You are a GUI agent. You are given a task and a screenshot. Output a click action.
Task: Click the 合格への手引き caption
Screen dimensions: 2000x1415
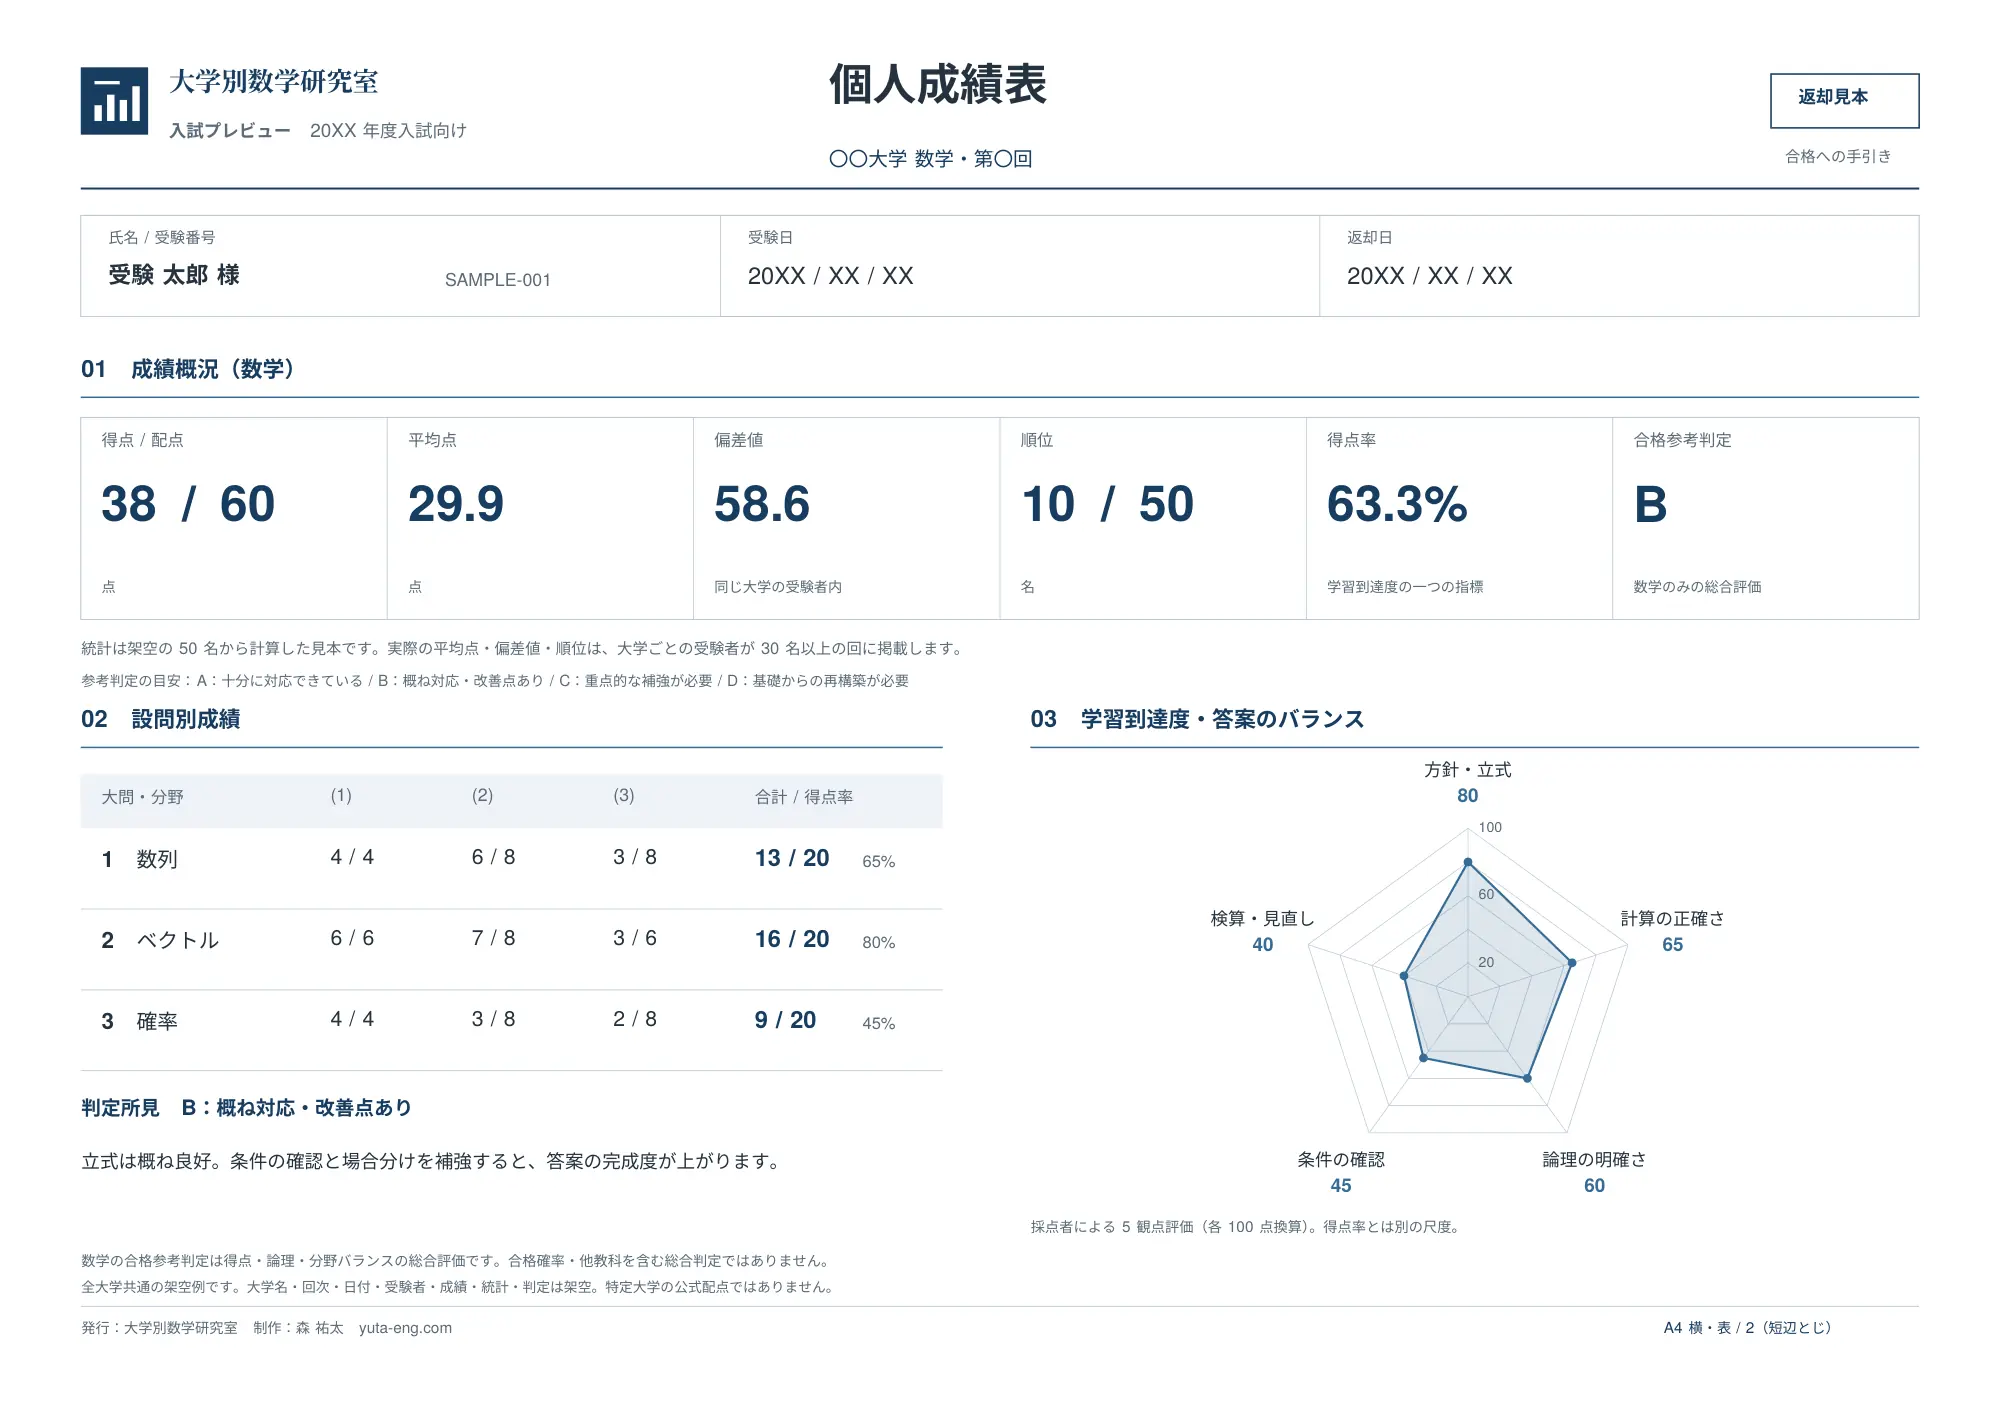[x=1838, y=156]
